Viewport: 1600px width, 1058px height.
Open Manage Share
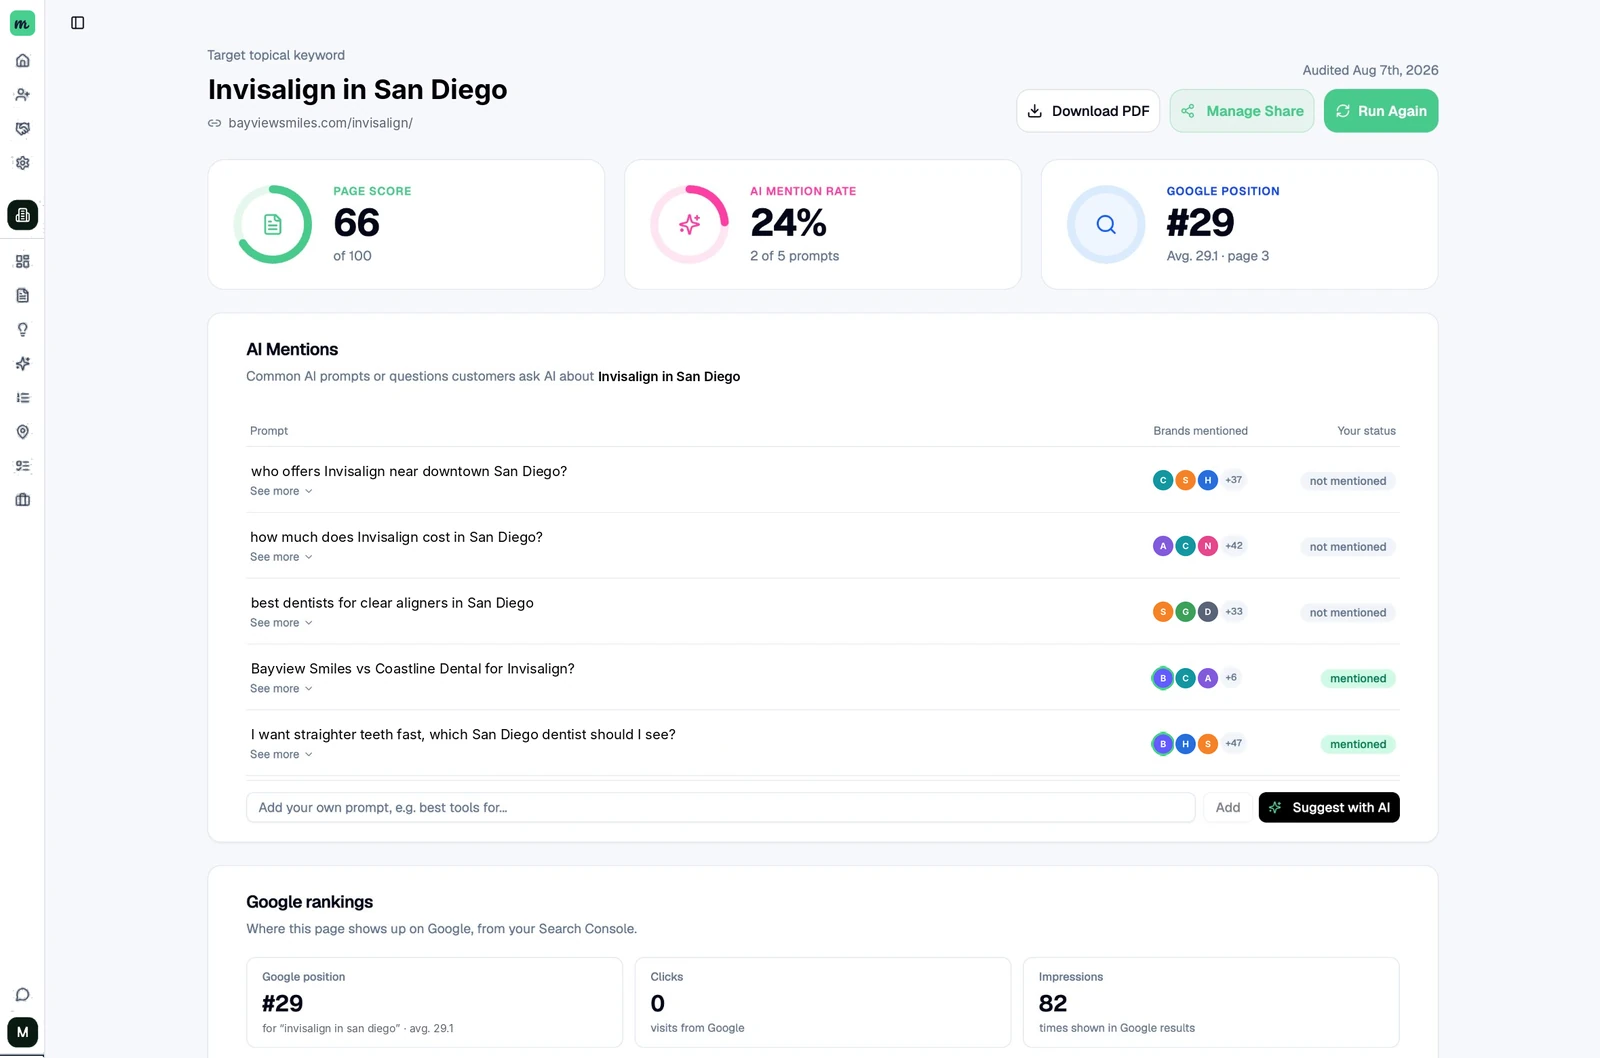(x=1242, y=111)
